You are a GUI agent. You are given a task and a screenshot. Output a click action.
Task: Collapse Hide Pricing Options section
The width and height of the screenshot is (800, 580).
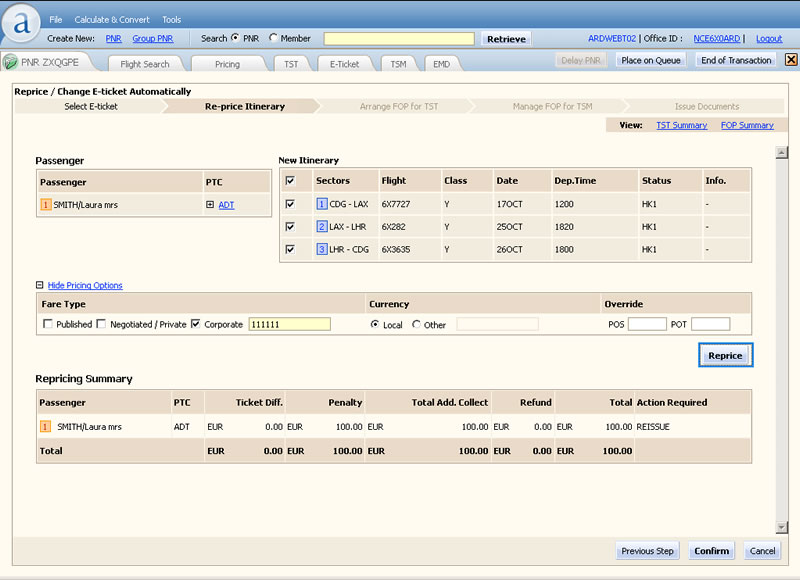point(40,286)
